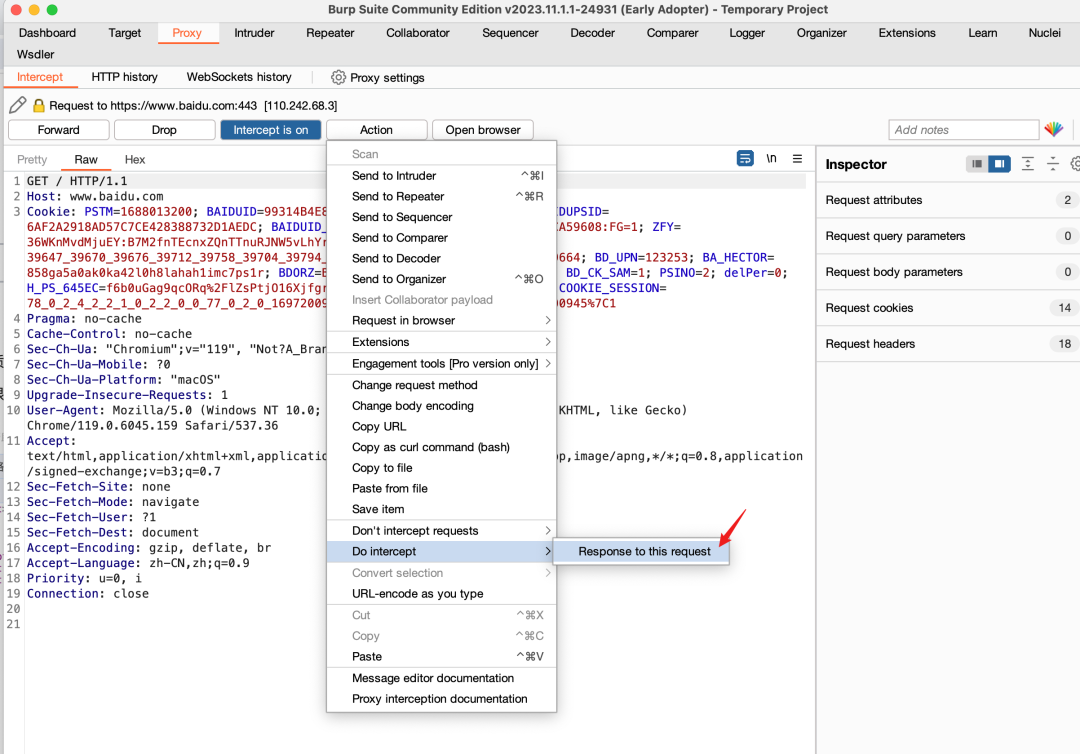
Task: Choose Send to Intruder
Action: pos(442,176)
